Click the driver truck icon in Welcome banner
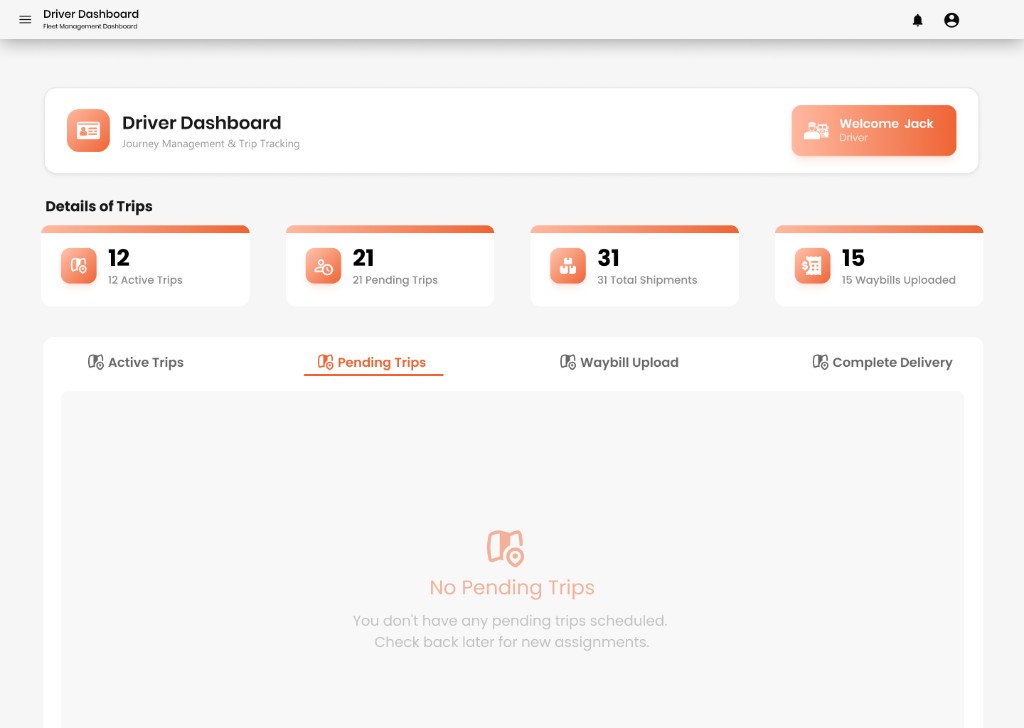 point(816,131)
